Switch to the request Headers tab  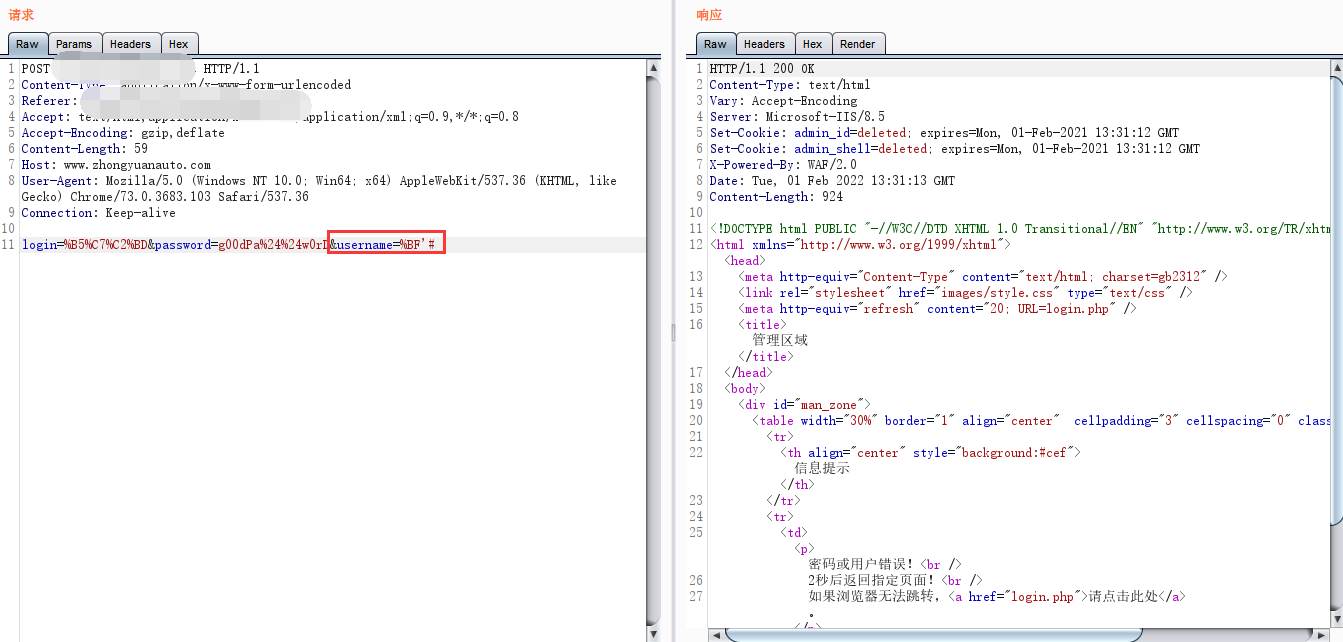pos(130,44)
